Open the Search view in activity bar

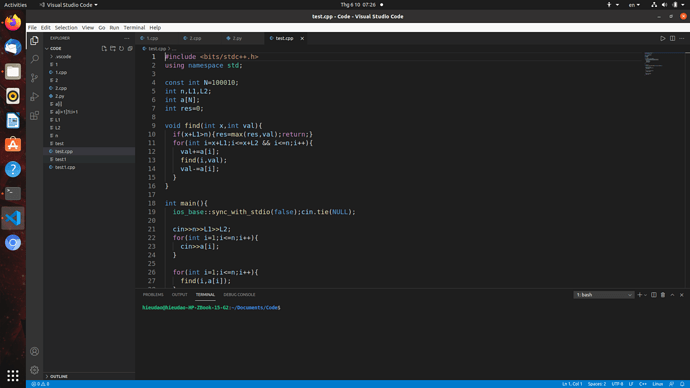[x=34, y=59]
